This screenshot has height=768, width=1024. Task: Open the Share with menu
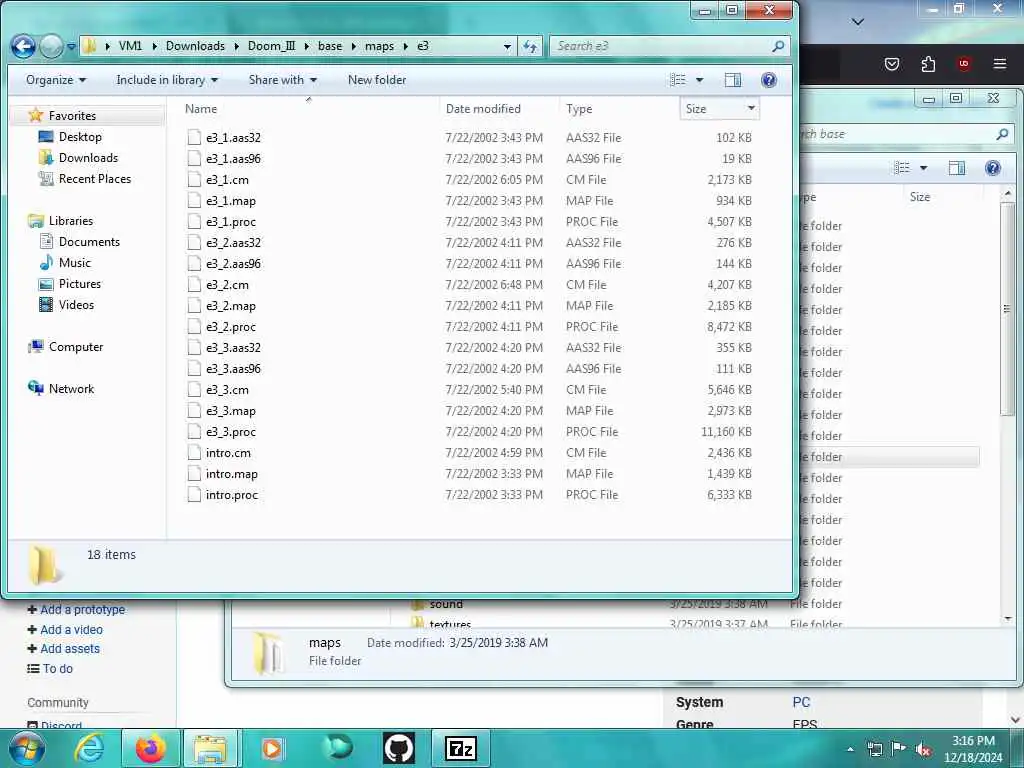pyautogui.click(x=282, y=80)
